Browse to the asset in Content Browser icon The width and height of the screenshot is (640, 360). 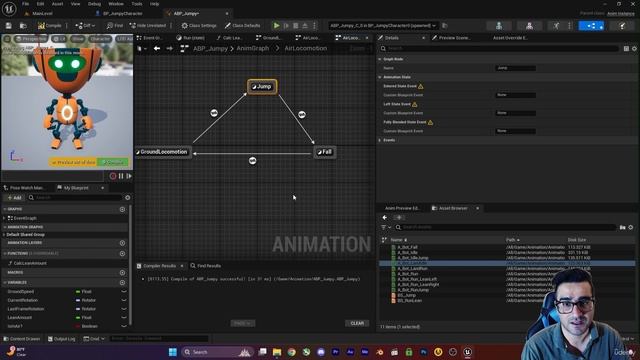pos(23,26)
